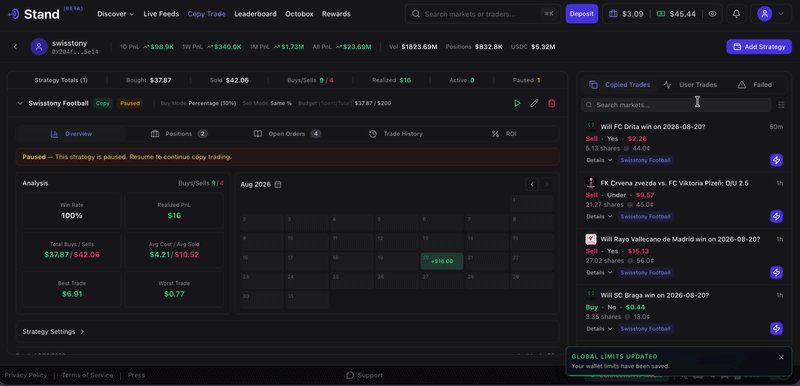This screenshot has width=800, height=386.
Task: Go back with the left arrow
Action: pyautogui.click(x=15, y=47)
